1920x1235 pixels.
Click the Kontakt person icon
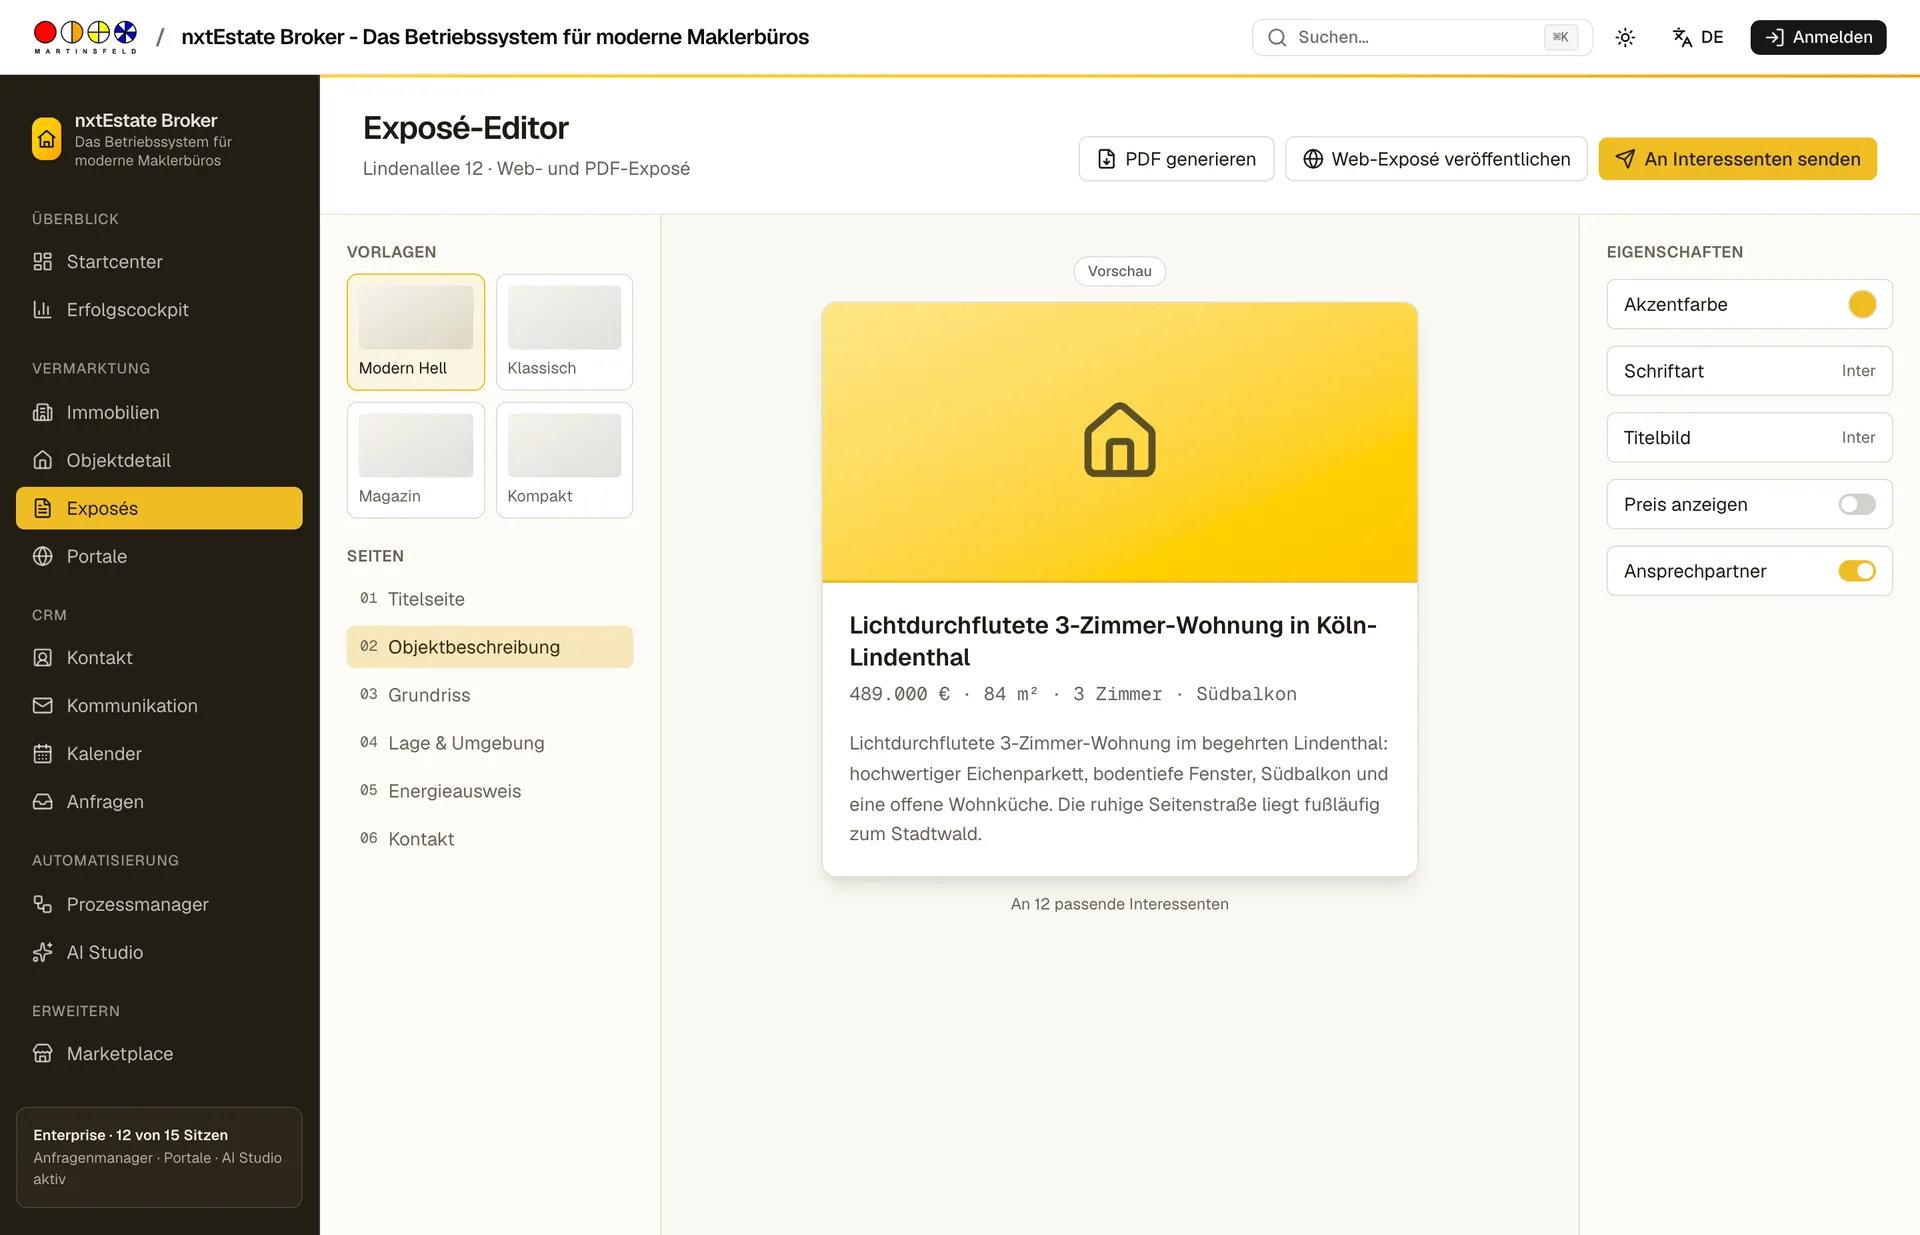tap(42, 658)
